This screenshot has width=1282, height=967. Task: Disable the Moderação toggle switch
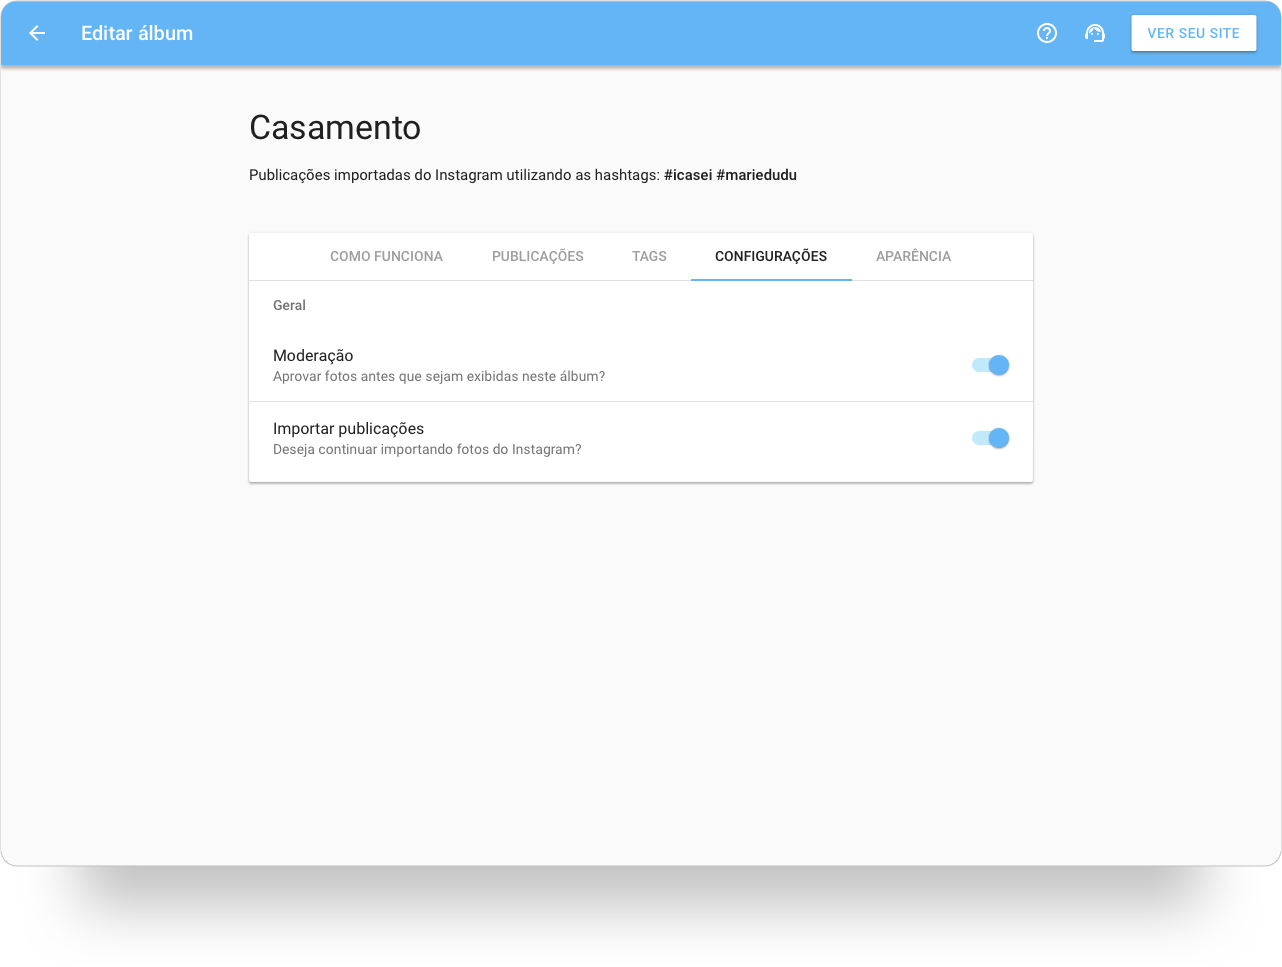(991, 365)
